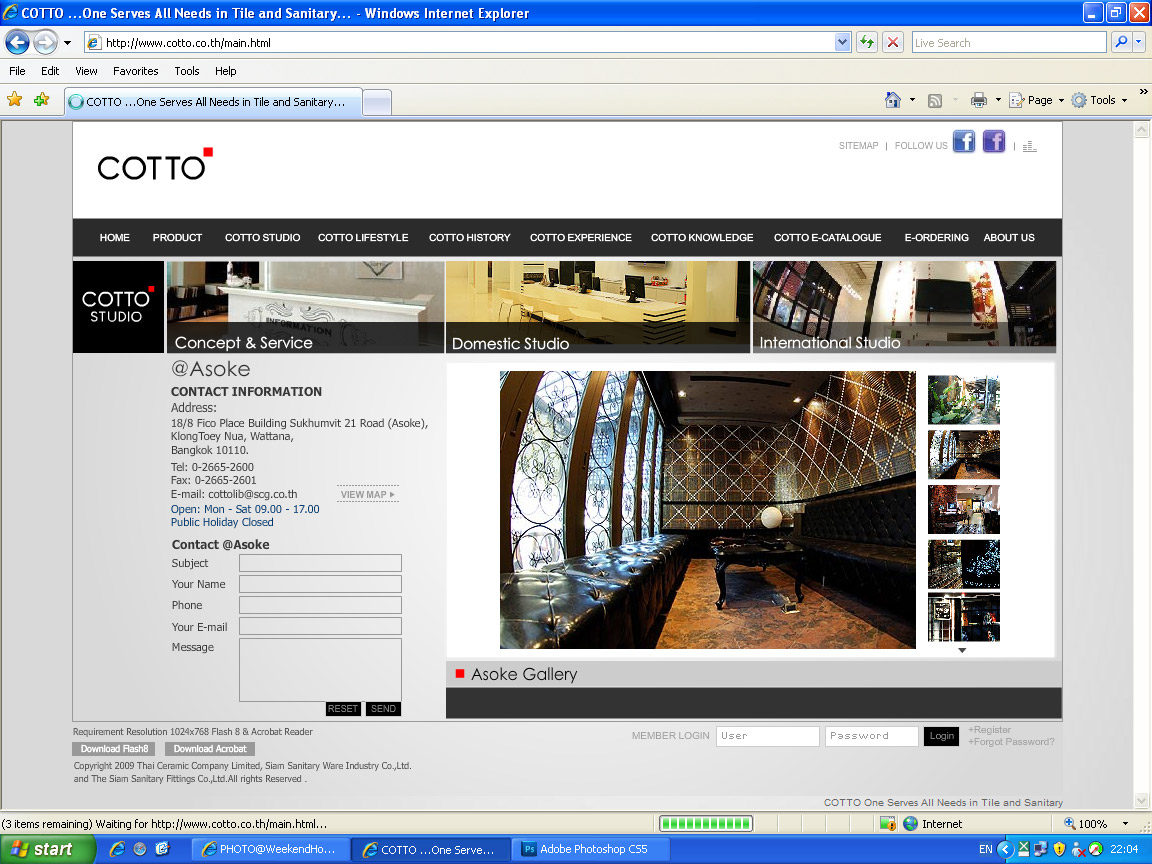Click the Refresh page icon
The height and width of the screenshot is (864, 1152).
[866, 42]
